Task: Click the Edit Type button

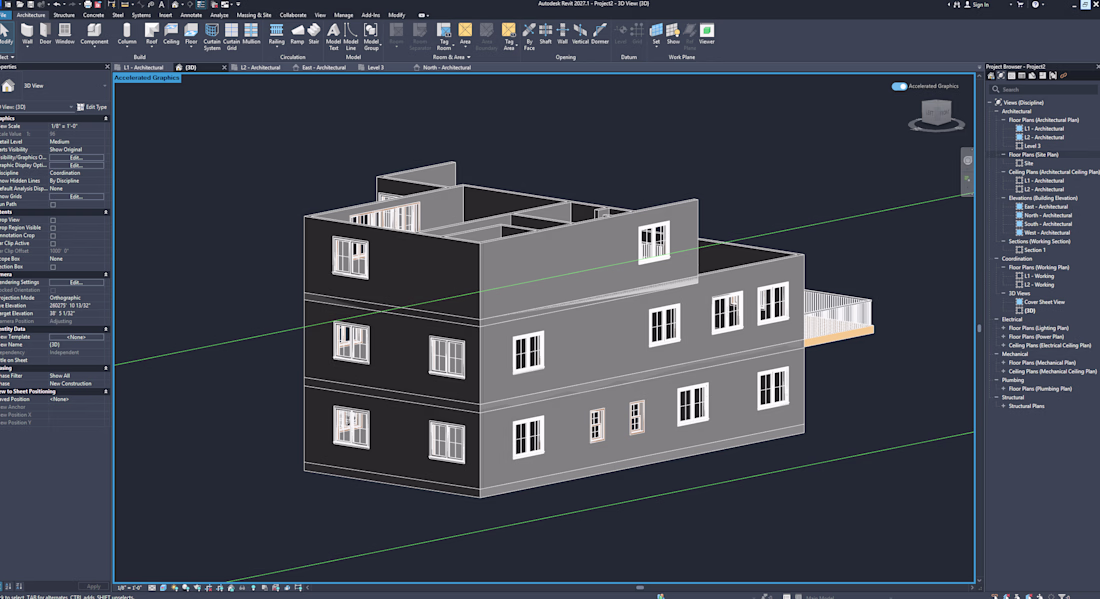Action: (92, 107)
